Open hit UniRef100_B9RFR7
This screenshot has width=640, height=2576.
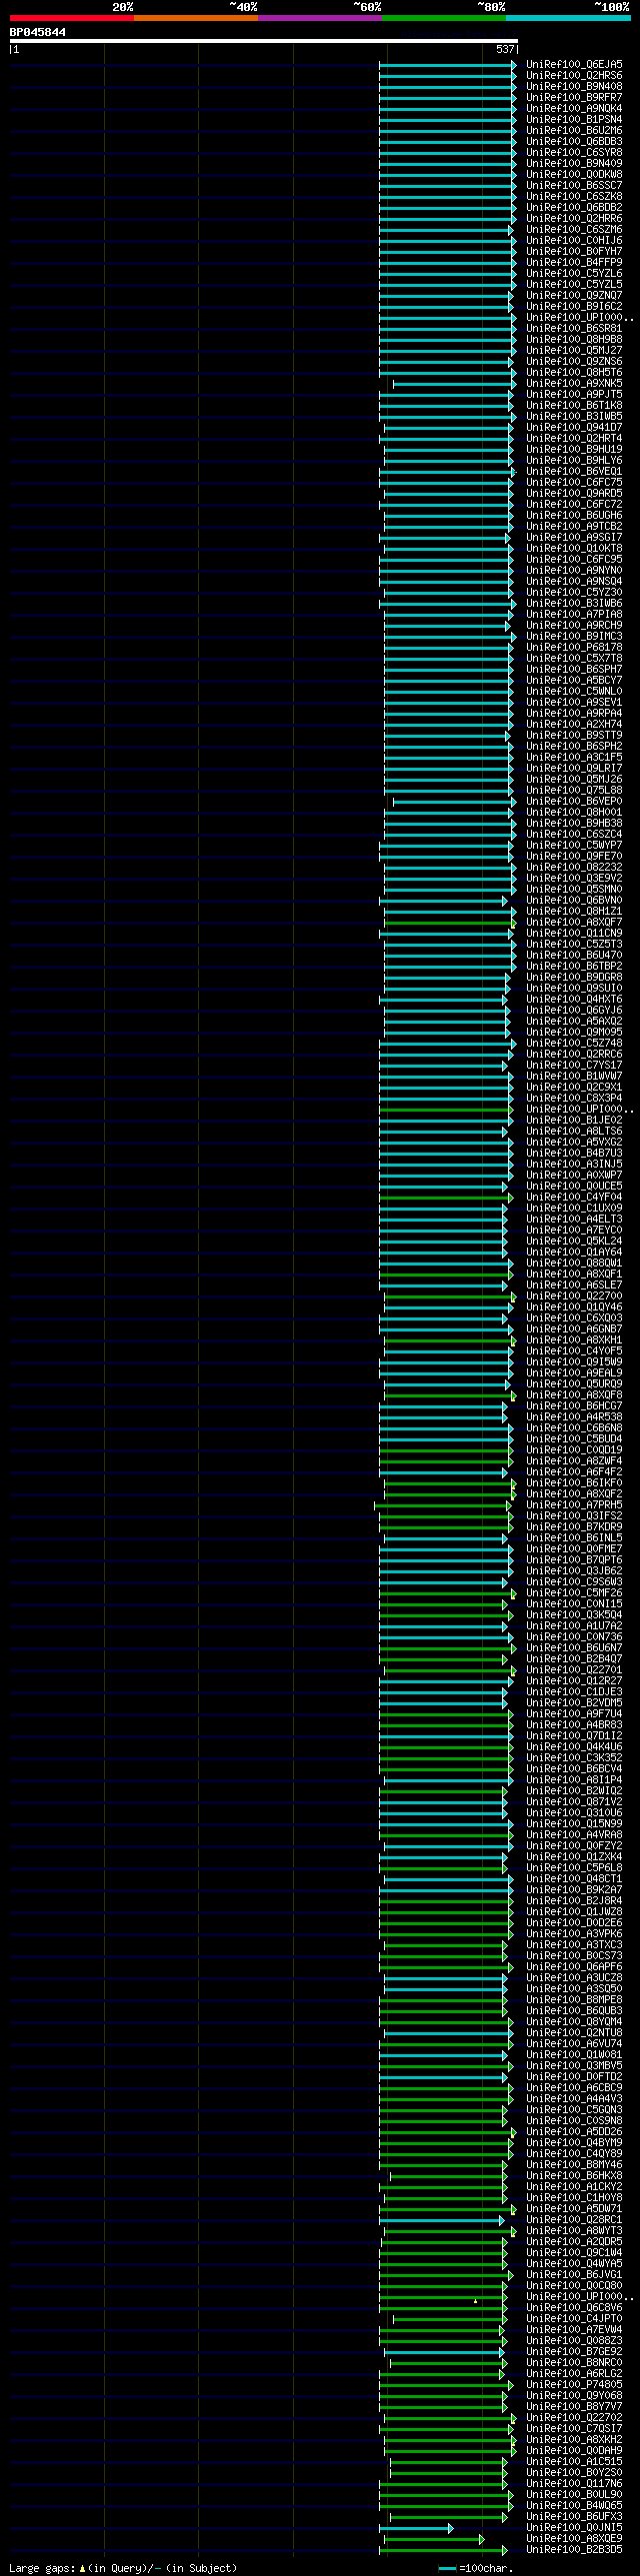[x=574, y=97]
